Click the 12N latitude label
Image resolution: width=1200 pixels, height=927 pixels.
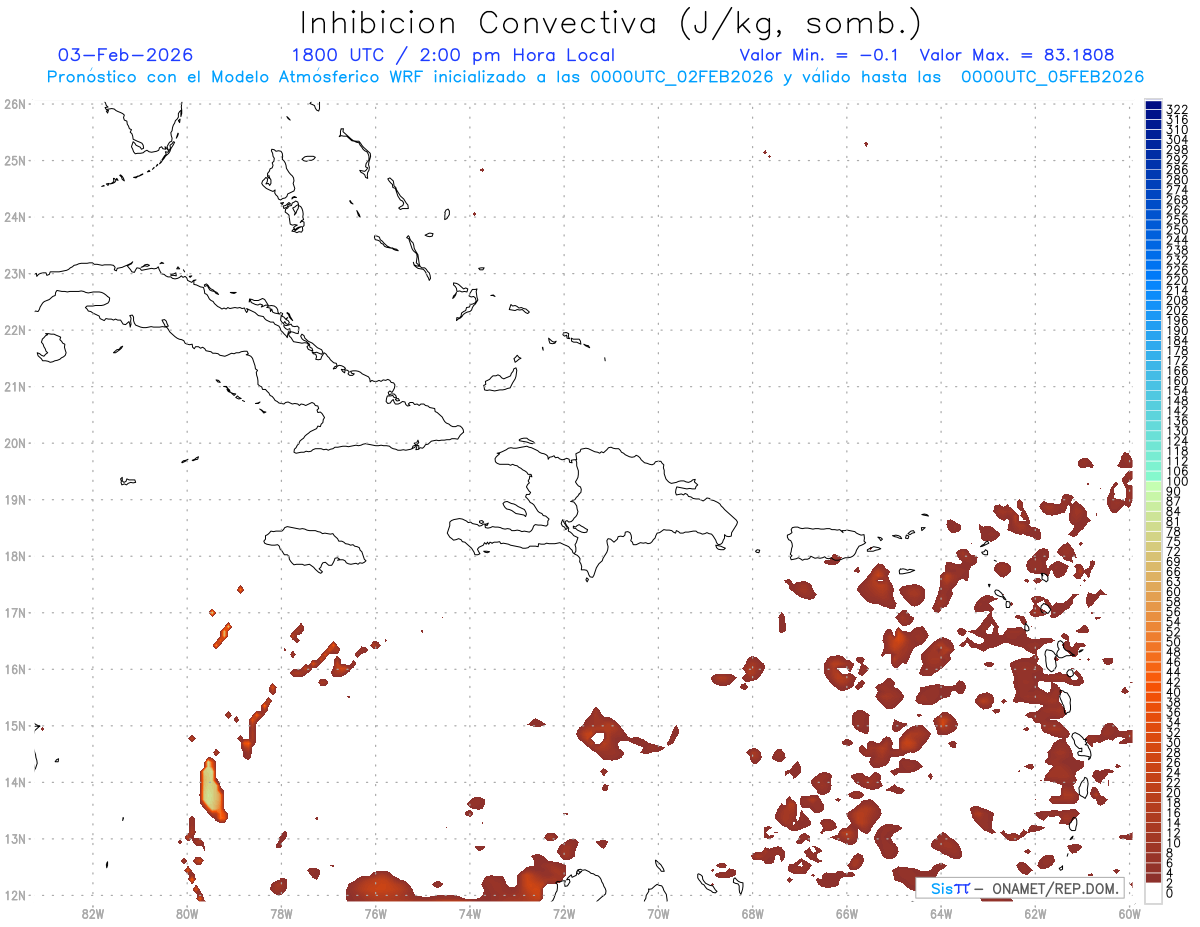(15, 895)
